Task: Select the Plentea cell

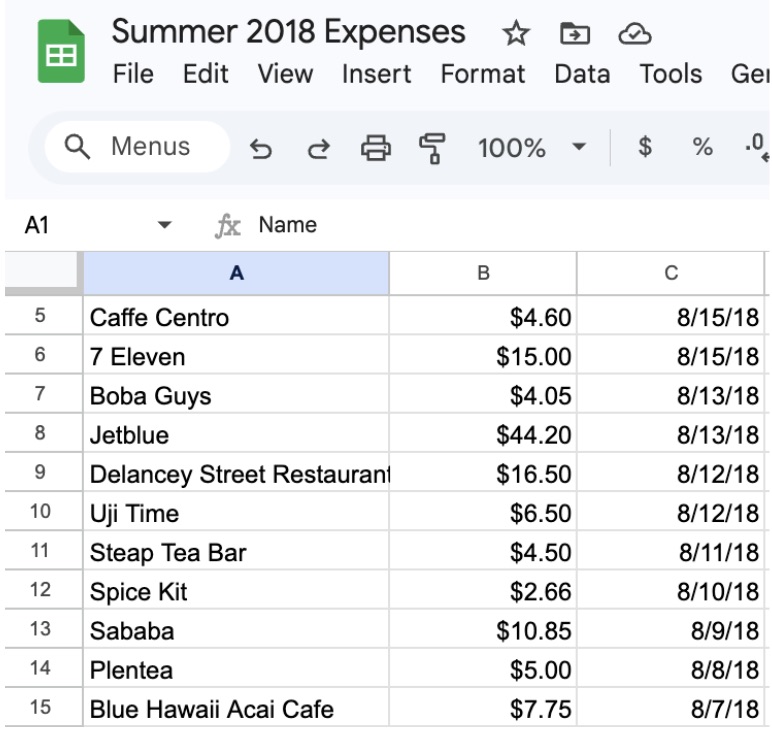Action: [236, 669]
